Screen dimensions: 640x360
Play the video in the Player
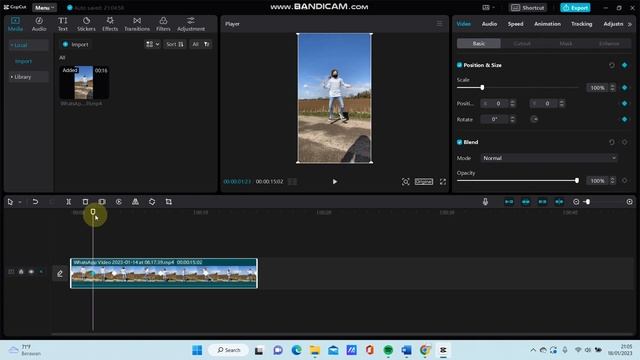pyautogui.click(x=335, y=182)
